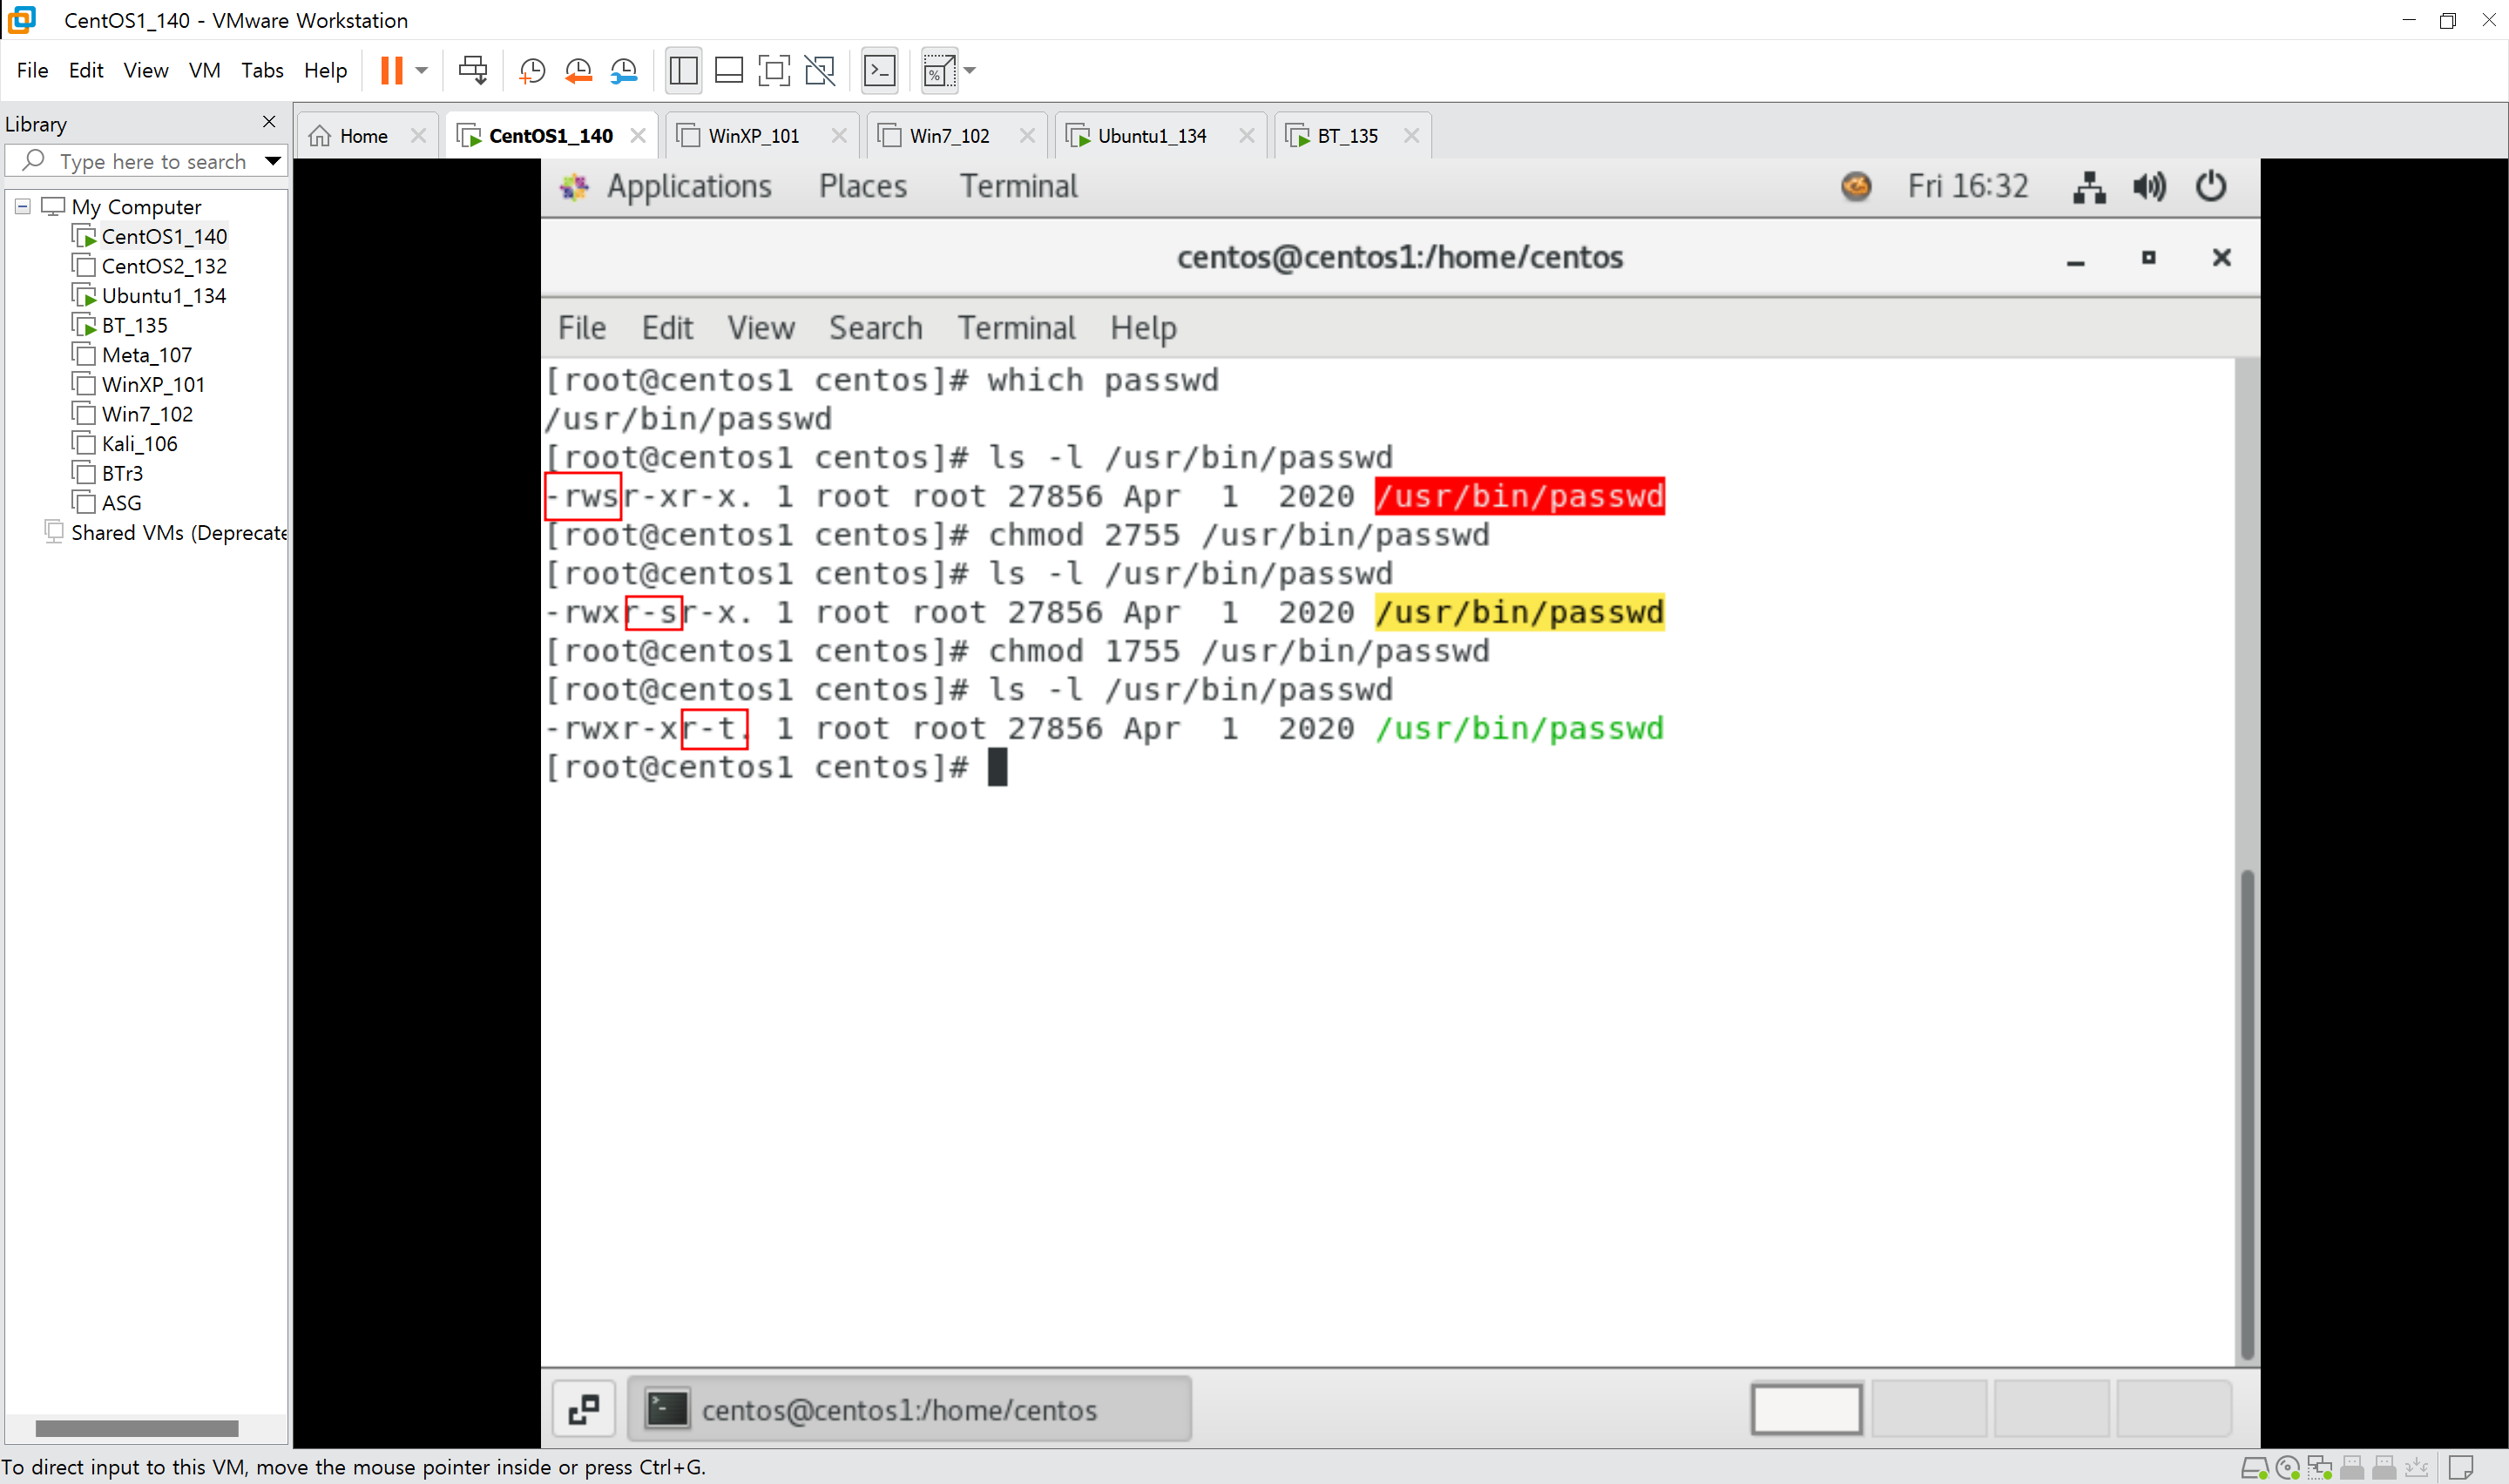Open the VM menu

204,70
